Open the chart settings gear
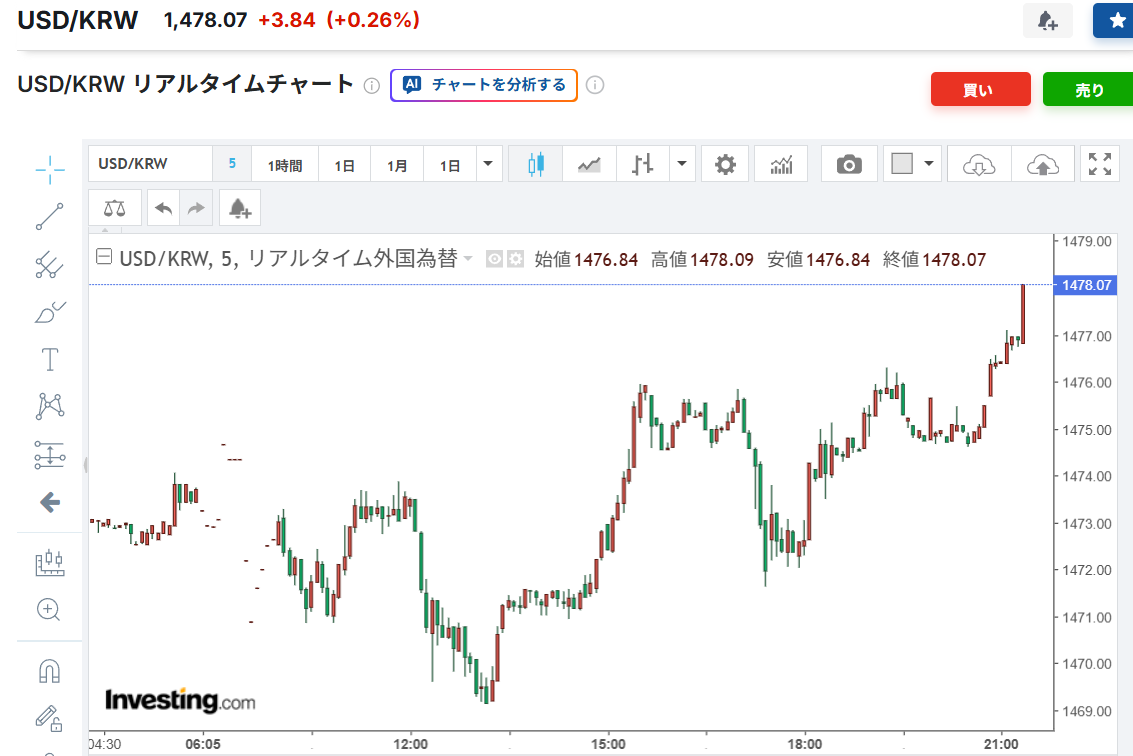Screen dimensions: 1133x756 (x=725, y=165)
